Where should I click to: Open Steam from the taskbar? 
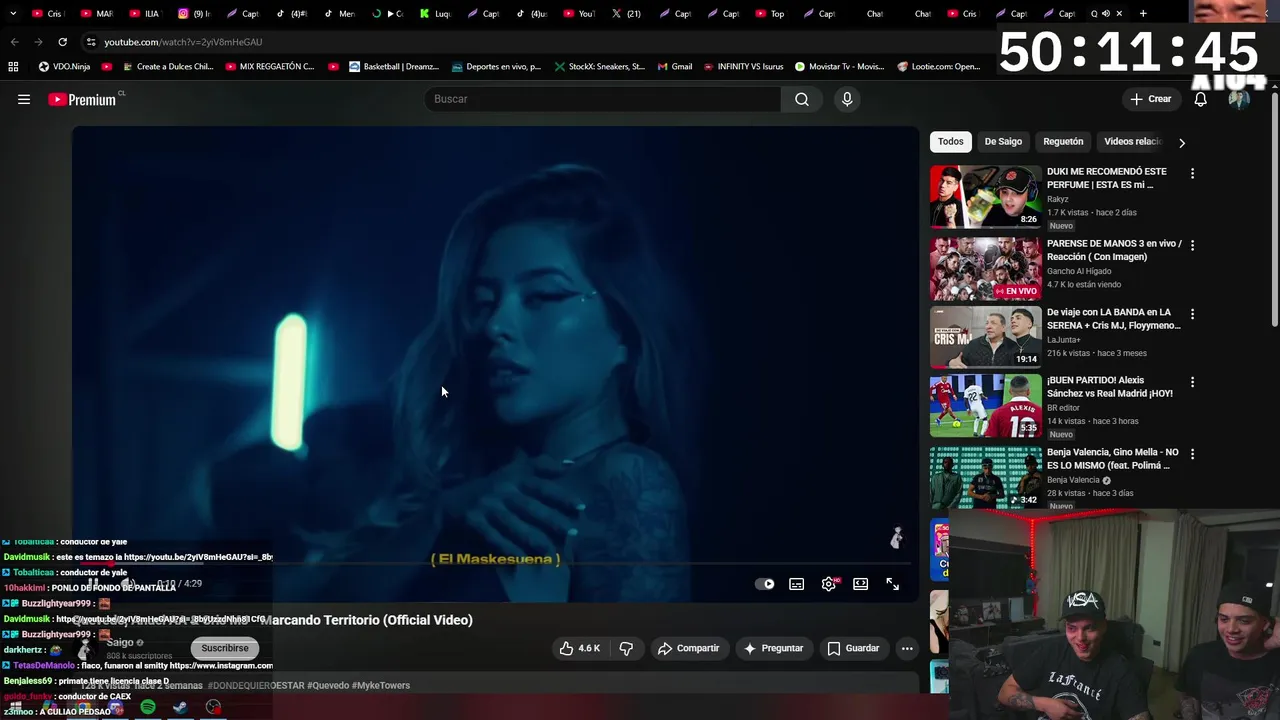tap(180, 707)
